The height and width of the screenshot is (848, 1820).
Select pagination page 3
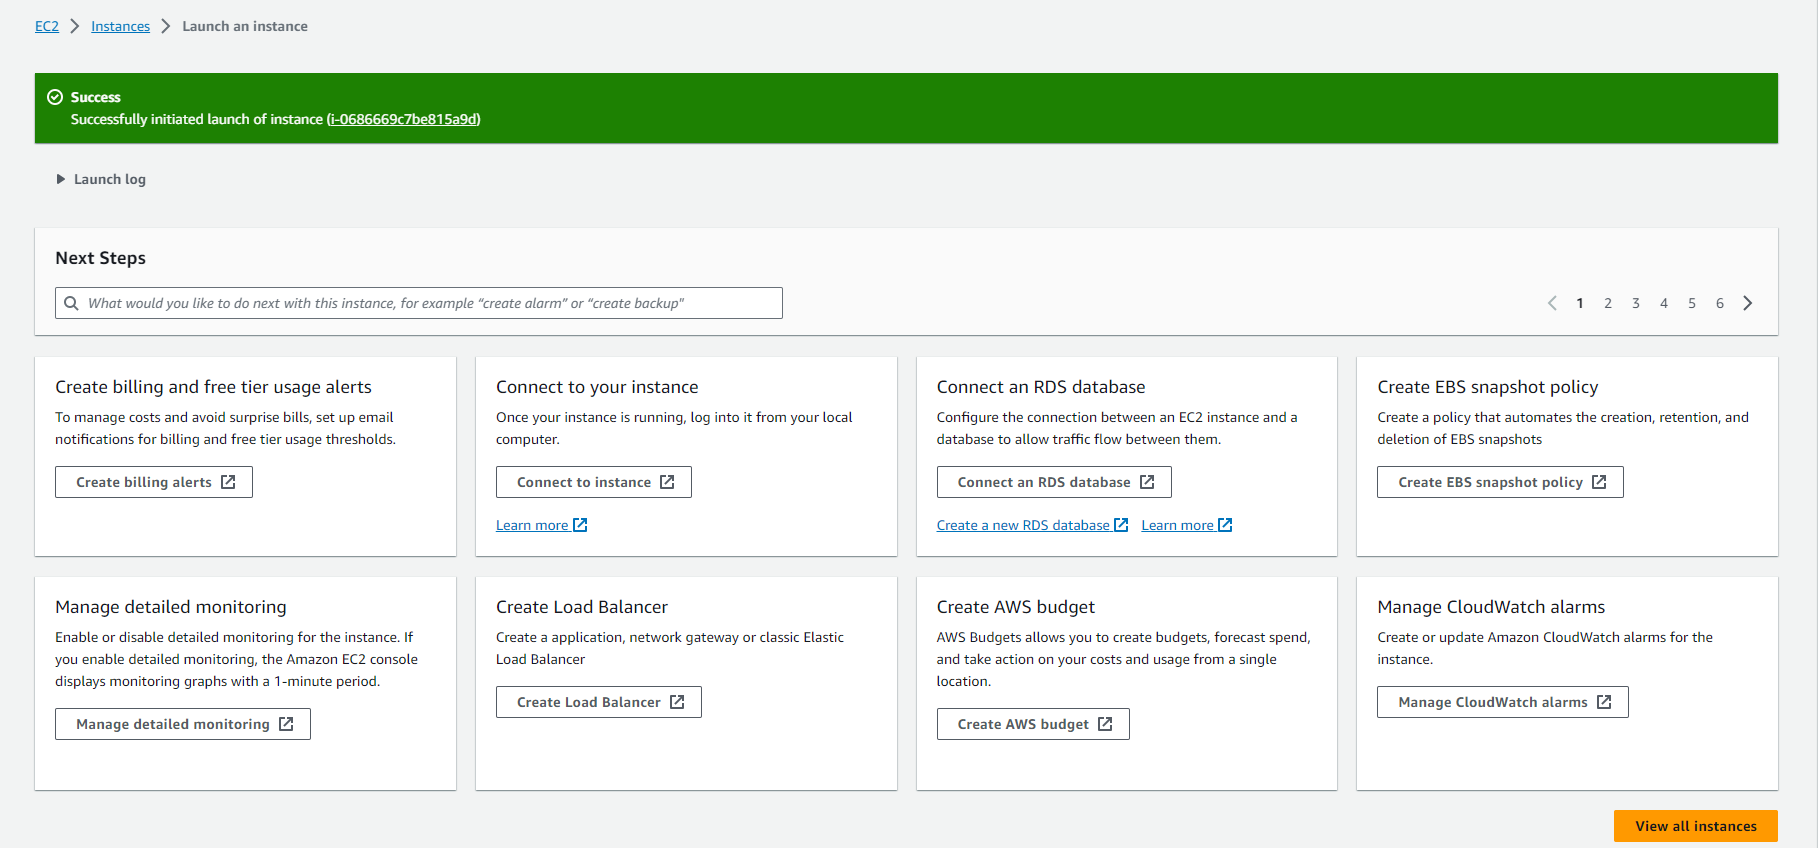[1636, 303]
